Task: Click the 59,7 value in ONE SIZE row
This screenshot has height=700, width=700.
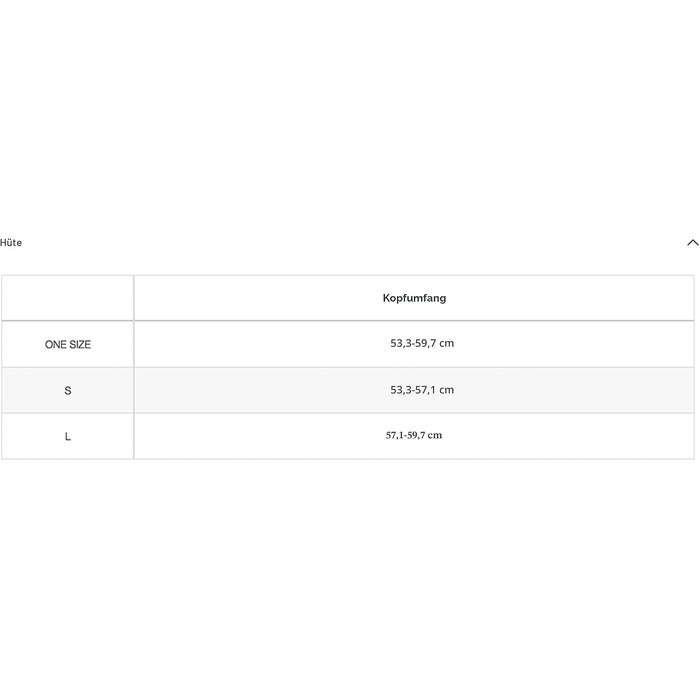Action: tap(425, 343)
